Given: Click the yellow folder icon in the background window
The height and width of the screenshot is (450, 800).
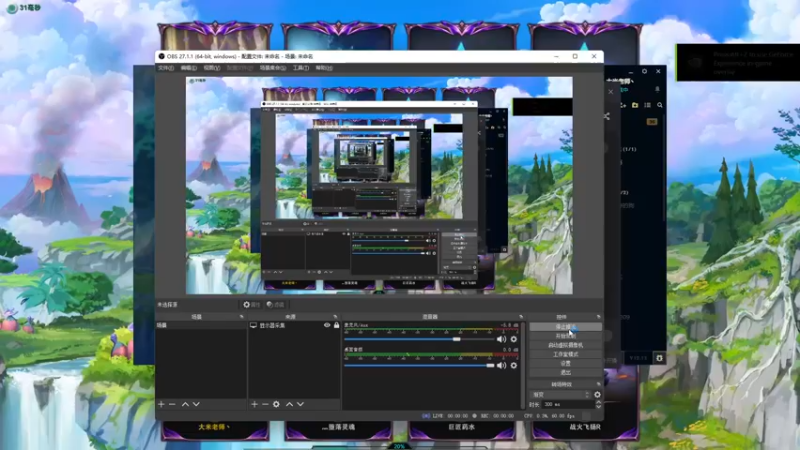Looking at the screenshot, I should [635, 105].
